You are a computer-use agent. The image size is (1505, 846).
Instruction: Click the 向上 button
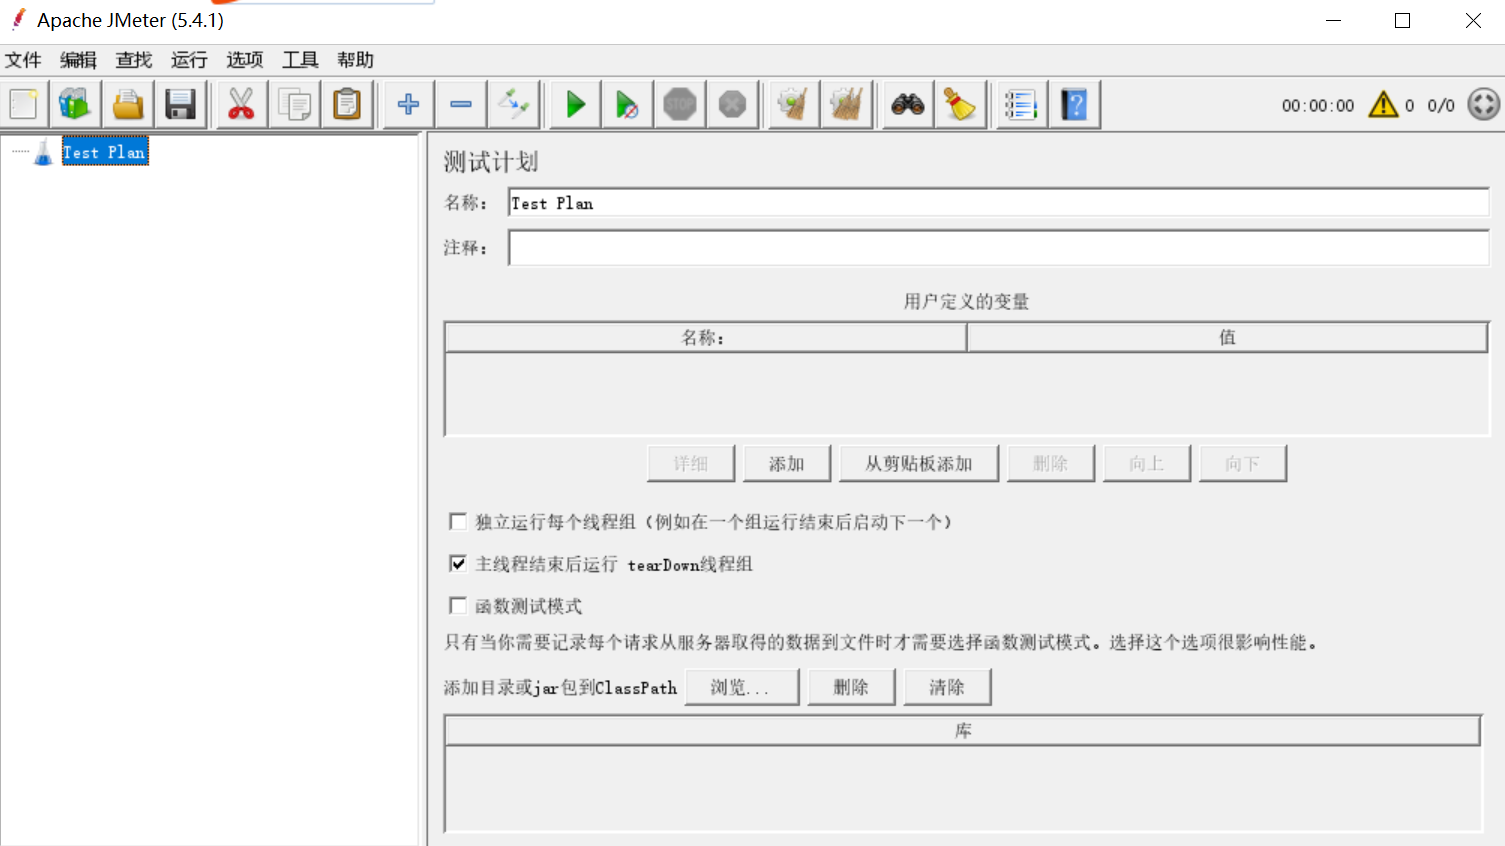[x=1146, y=463]
